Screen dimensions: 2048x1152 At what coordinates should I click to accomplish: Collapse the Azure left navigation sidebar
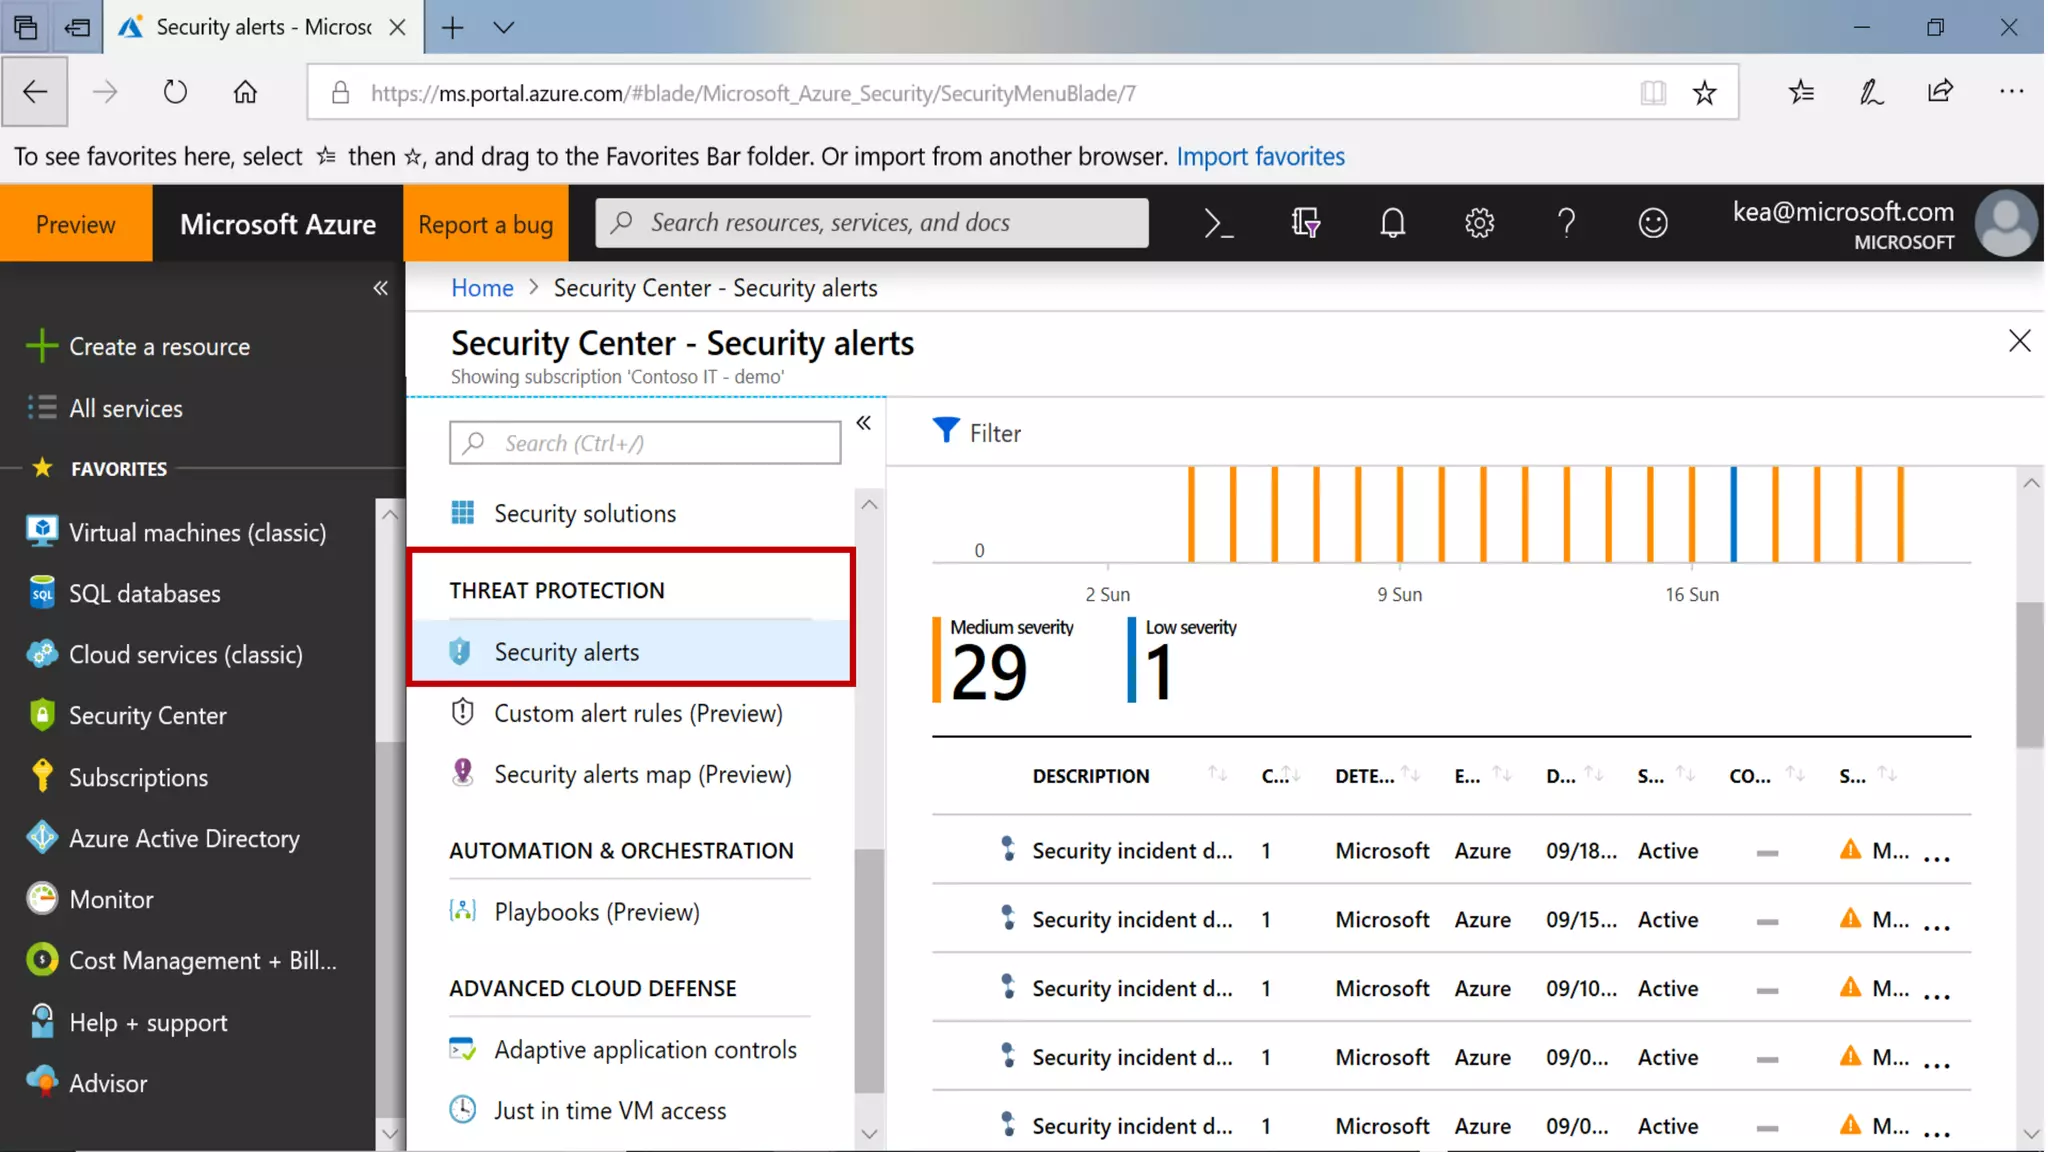(380, 289)
